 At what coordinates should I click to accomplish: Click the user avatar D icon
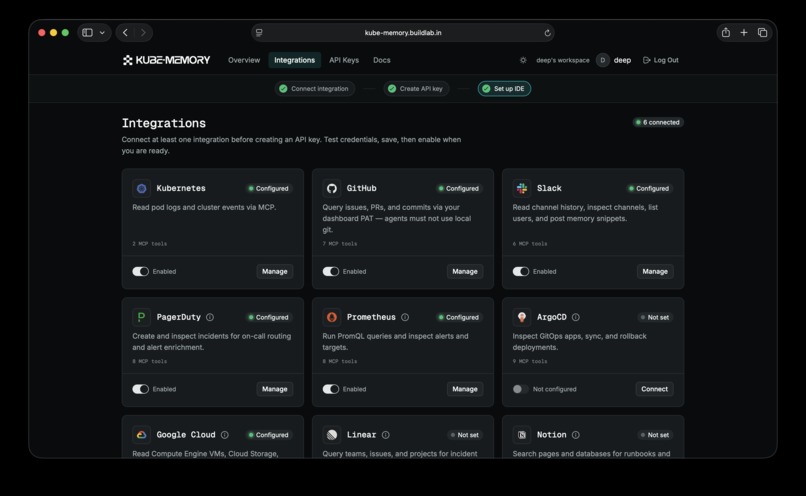tap(602, 60)
